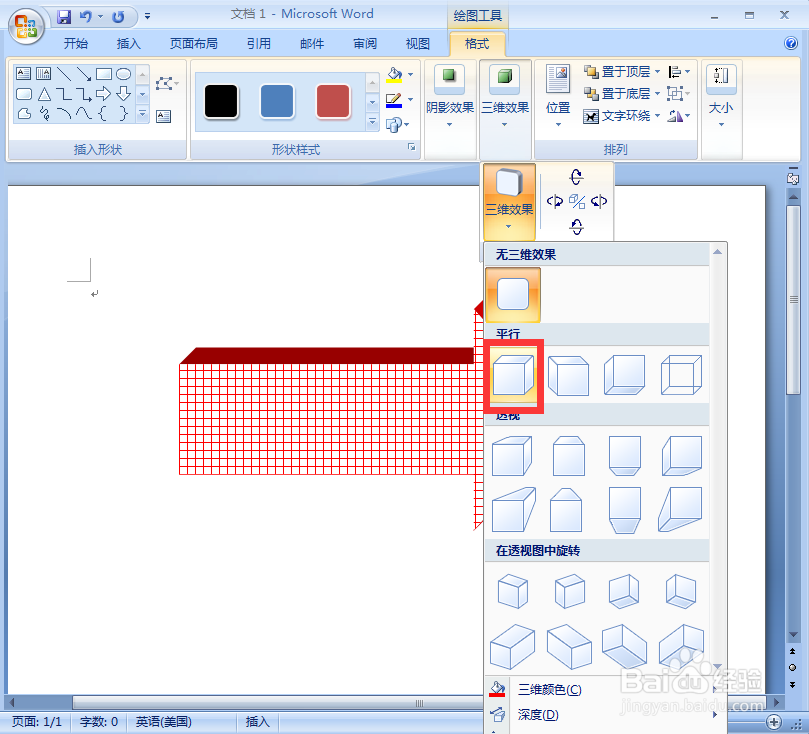Image resolution: width=809 pixels, height=734 pixels.
Task: Apply the blue shape style swatch
Action: [277, 102]
